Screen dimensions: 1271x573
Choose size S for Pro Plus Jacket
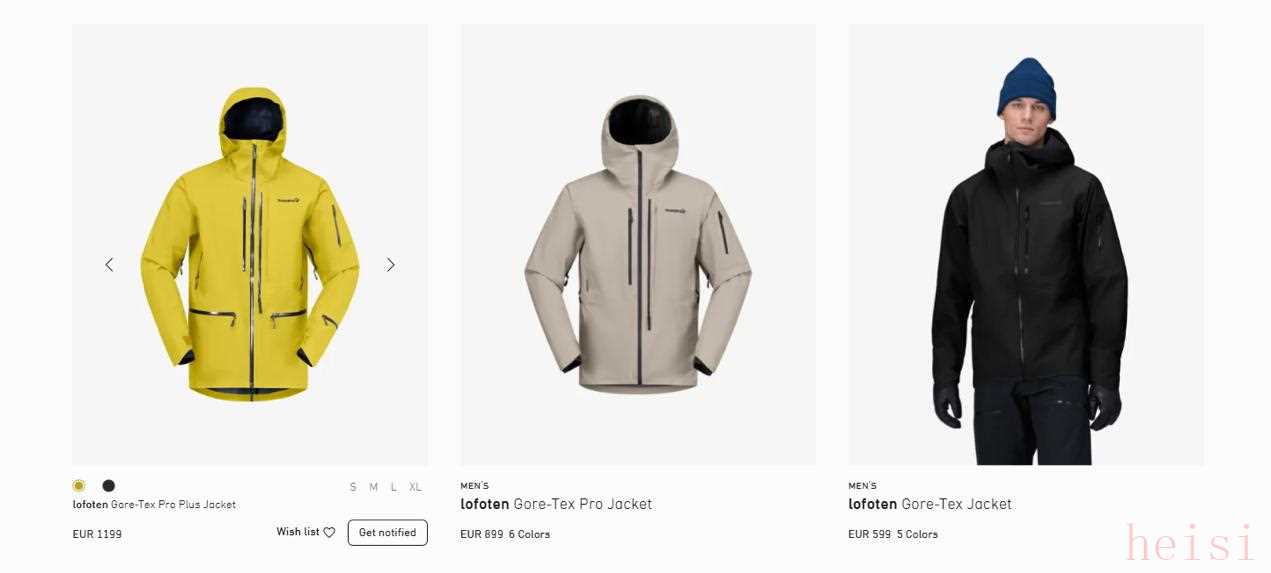353,487
